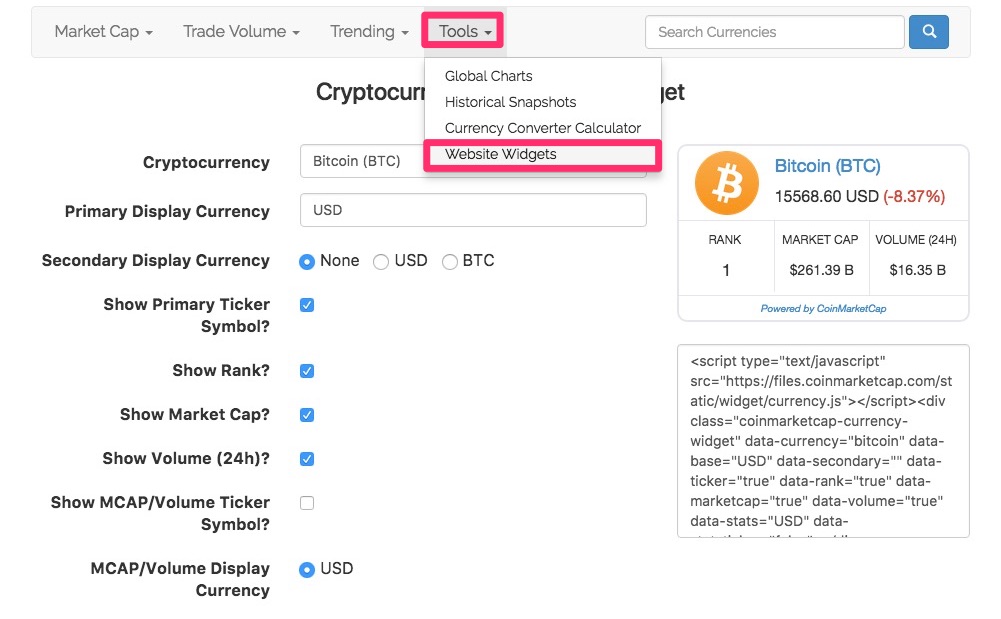This screenshot has width=1001, height=619.
Task: Click the widget embed script code box
Action: (x=823, y=441)
